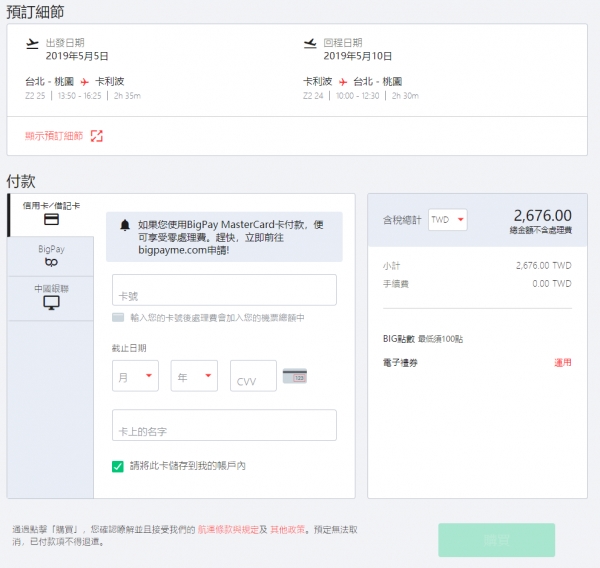Click the credit card icon in payment tab
This screenshot has height=568, width=600.
pyautogui.click(x=51, y=219)
